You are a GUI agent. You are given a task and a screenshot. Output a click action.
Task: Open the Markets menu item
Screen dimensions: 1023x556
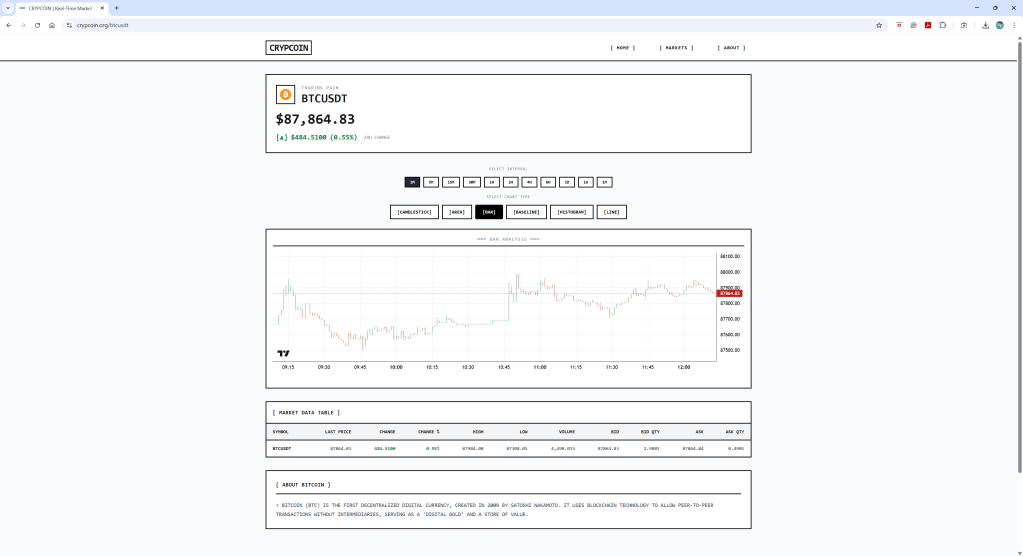(675, 48)
